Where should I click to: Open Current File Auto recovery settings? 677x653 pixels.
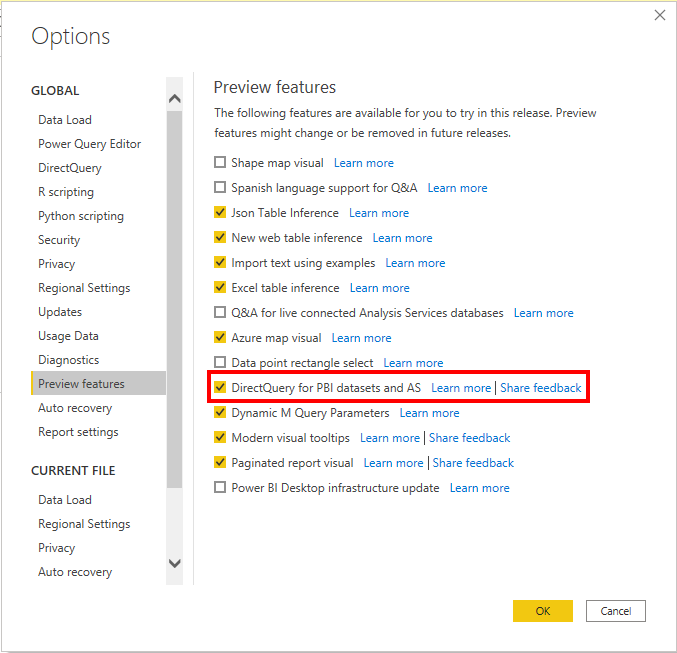click(x=75, y=572)
